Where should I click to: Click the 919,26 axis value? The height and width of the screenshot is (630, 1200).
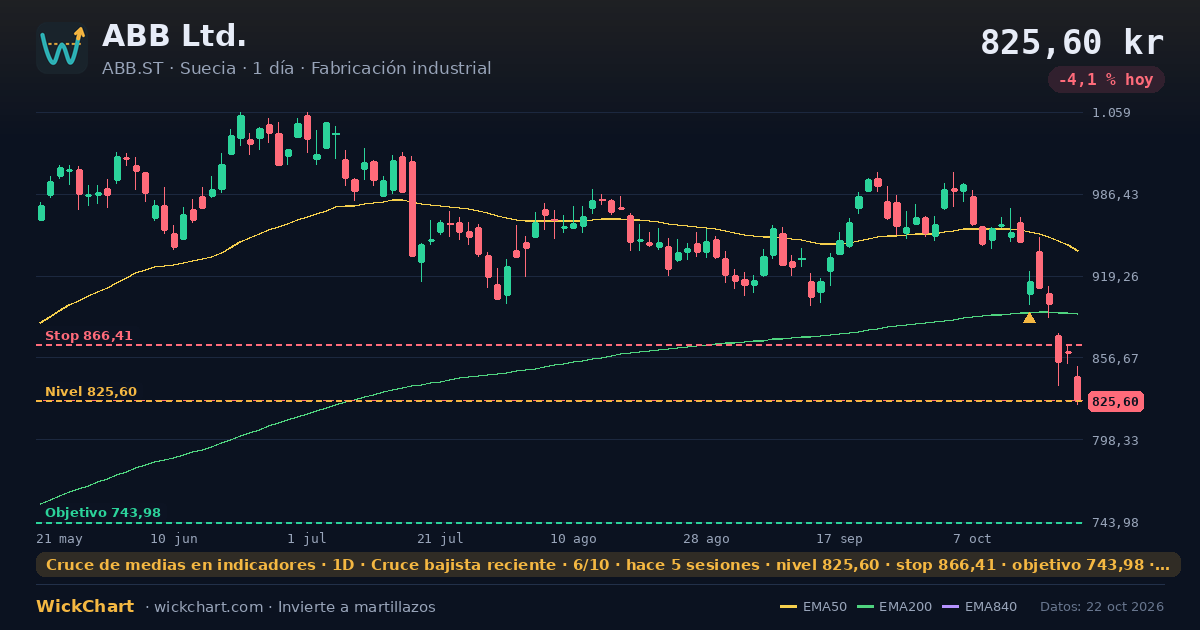coord(1115,277)
